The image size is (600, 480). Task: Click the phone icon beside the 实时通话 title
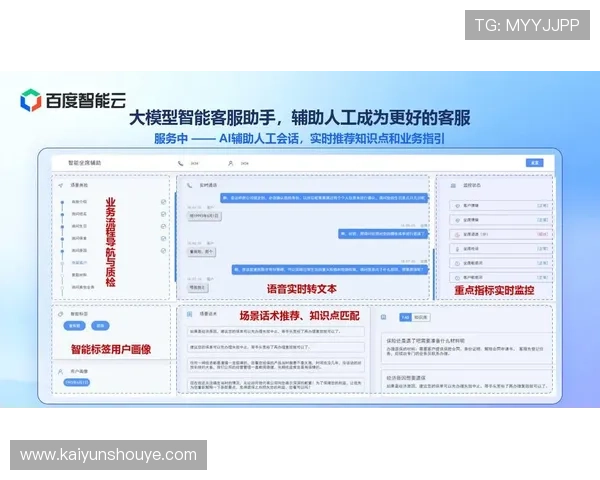tap(189, 185)
